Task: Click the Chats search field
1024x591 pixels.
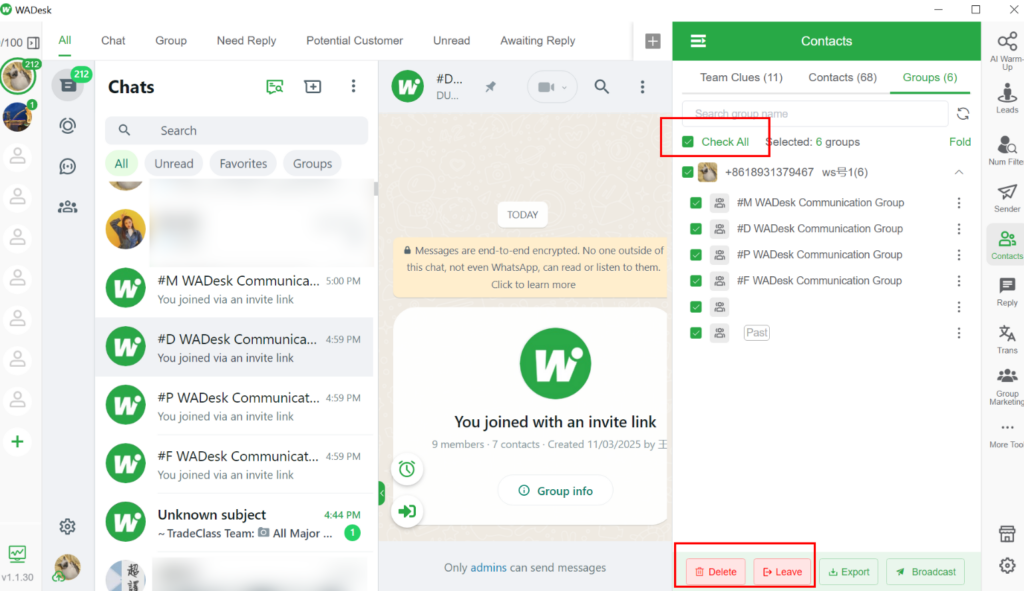Action: pos(236,131)
